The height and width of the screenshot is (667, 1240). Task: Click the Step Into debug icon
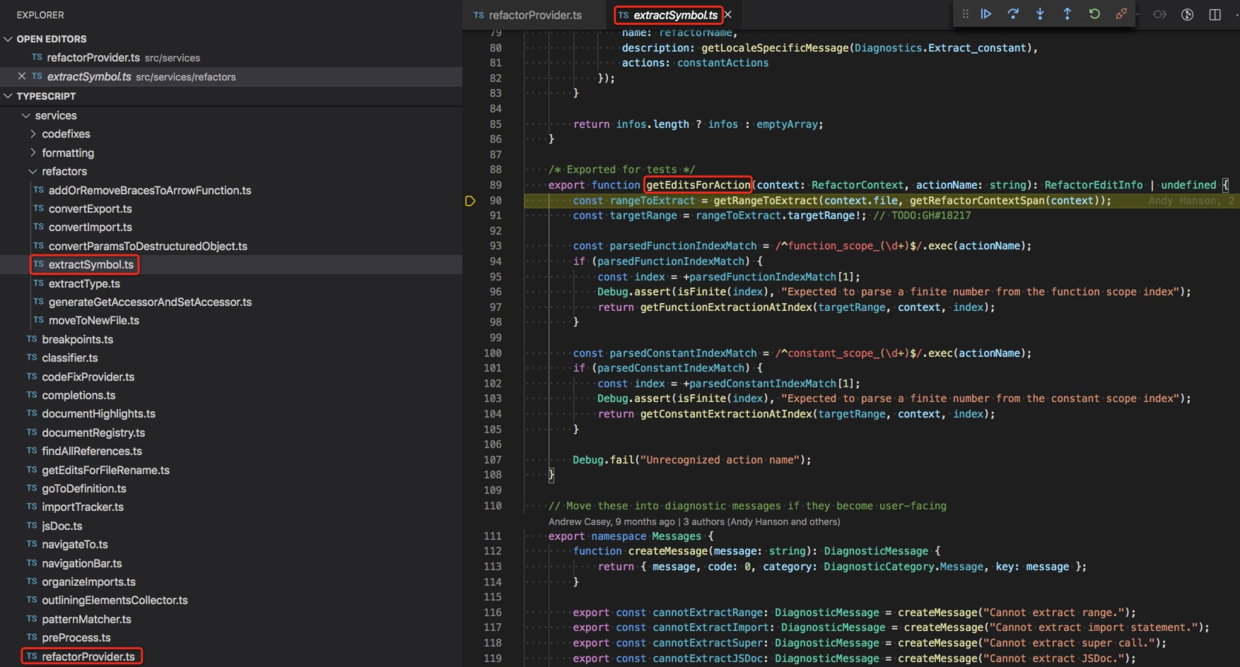(1040, 14)
